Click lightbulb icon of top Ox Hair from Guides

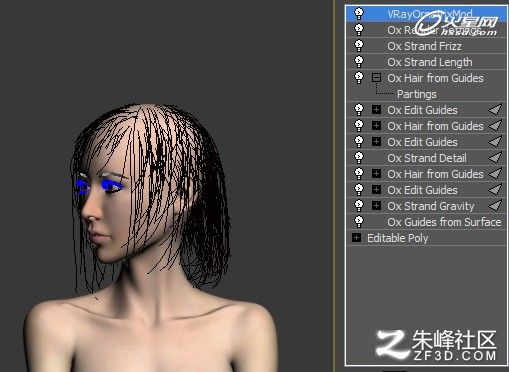[359, 78]
